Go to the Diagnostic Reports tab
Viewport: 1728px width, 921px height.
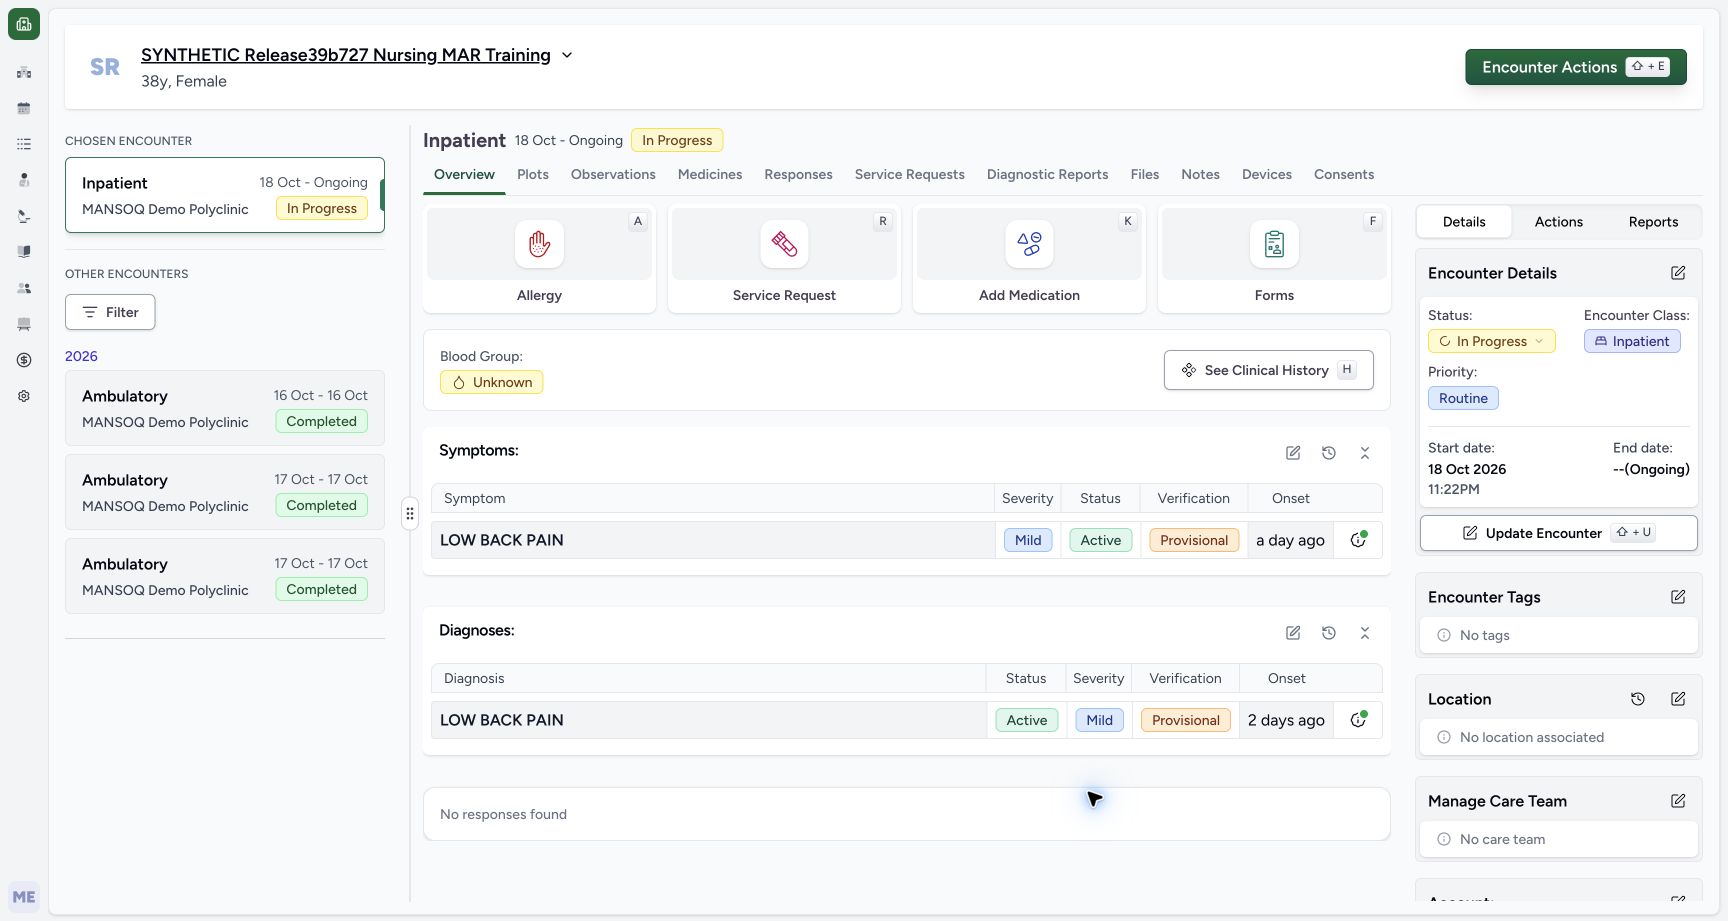pos(1047,174)
